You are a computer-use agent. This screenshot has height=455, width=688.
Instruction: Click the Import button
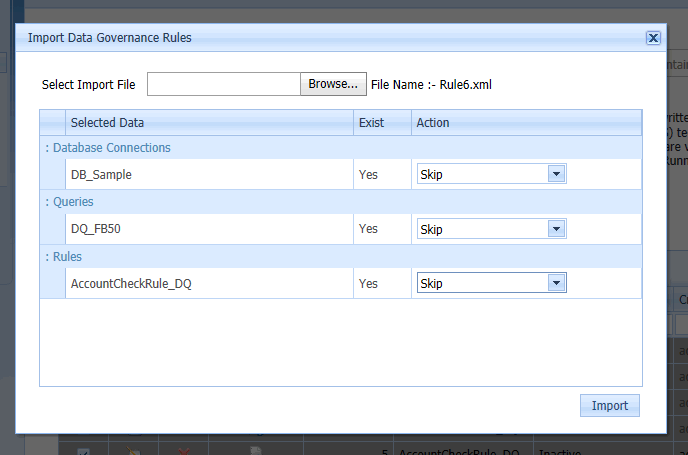pyautogui.click(x=609, y=405)
